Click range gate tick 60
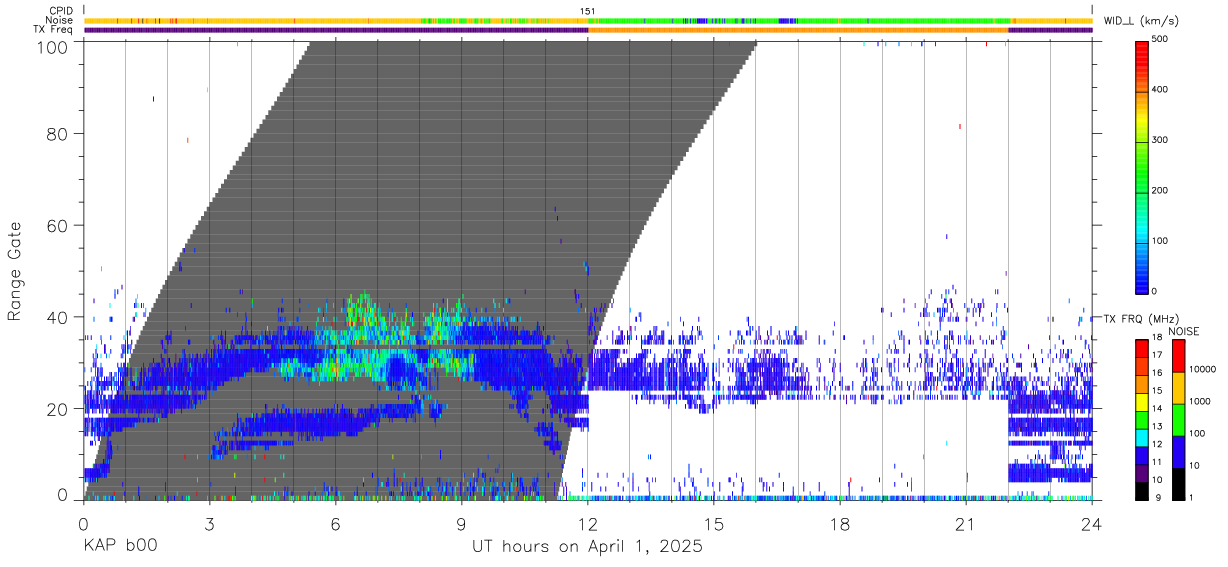 pos(58,225)
